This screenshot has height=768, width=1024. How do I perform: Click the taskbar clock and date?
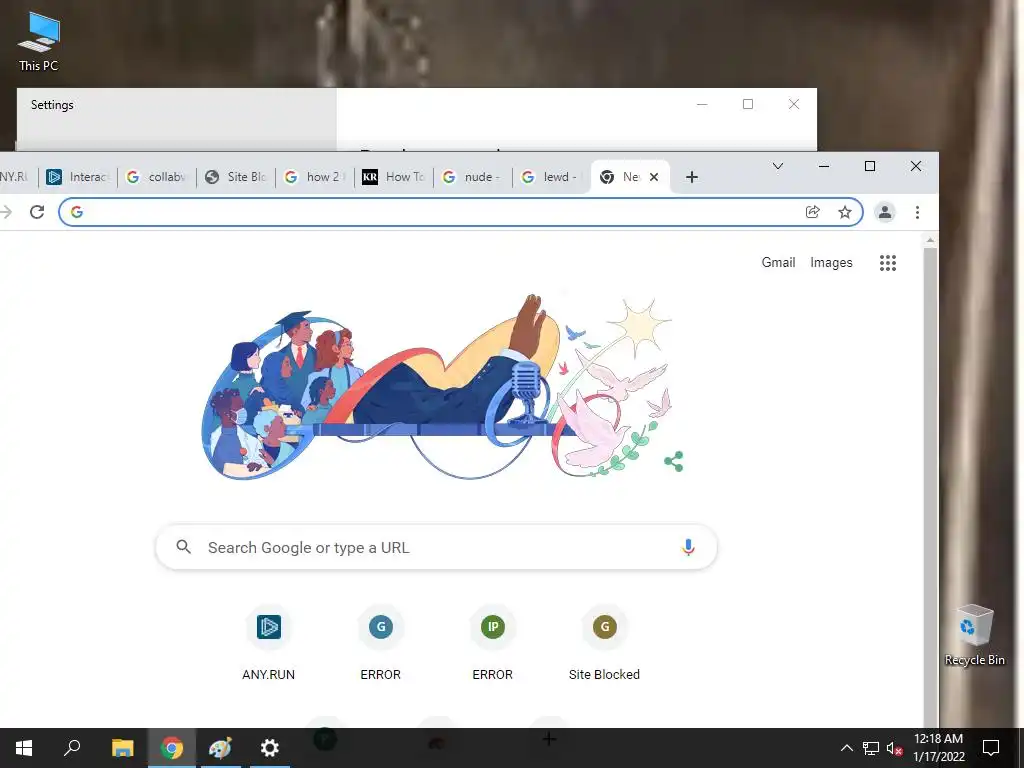[938, 748]
